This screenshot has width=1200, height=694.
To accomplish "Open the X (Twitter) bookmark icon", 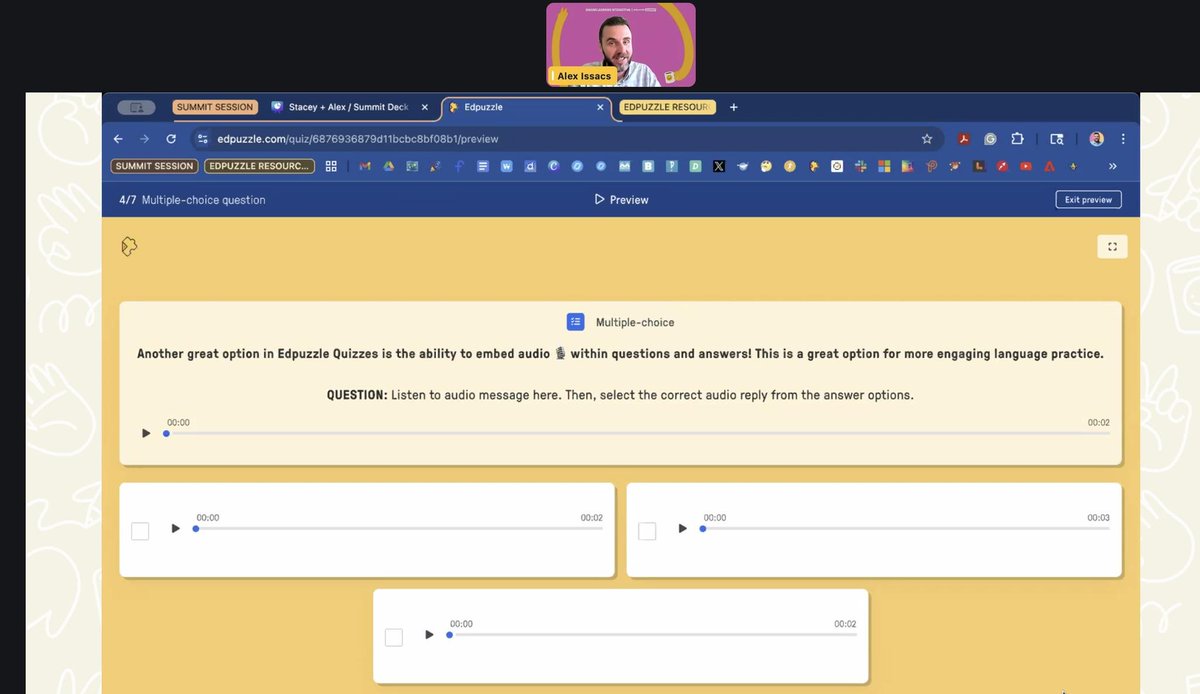I will coord(719,166).
